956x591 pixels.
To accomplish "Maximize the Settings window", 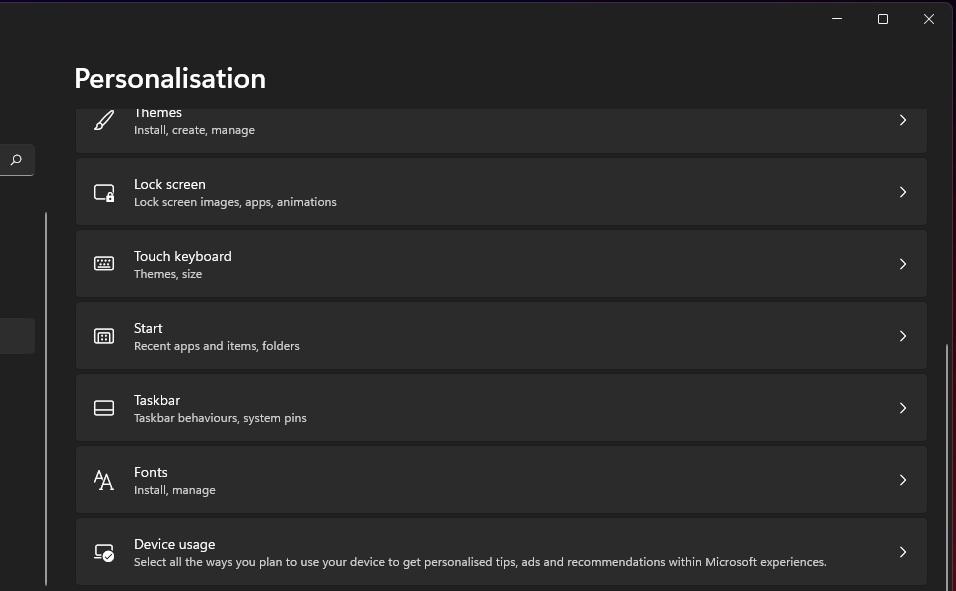I will pyautogui.click(x=883, y=19).
